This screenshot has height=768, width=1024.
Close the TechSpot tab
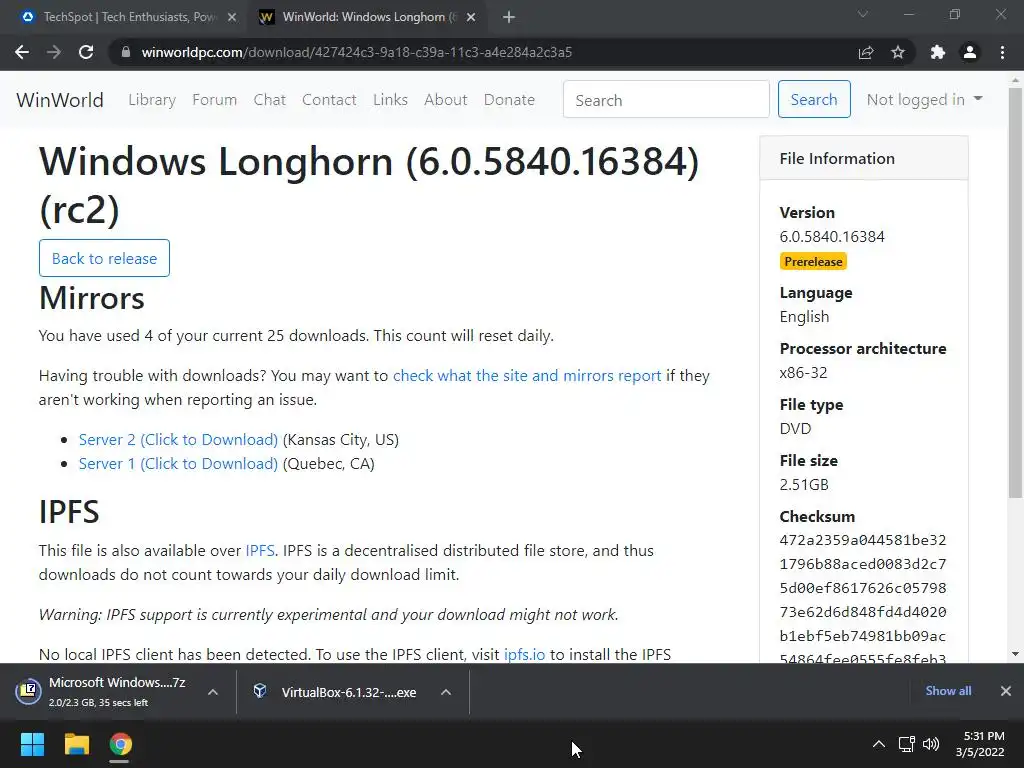point(232,17)
